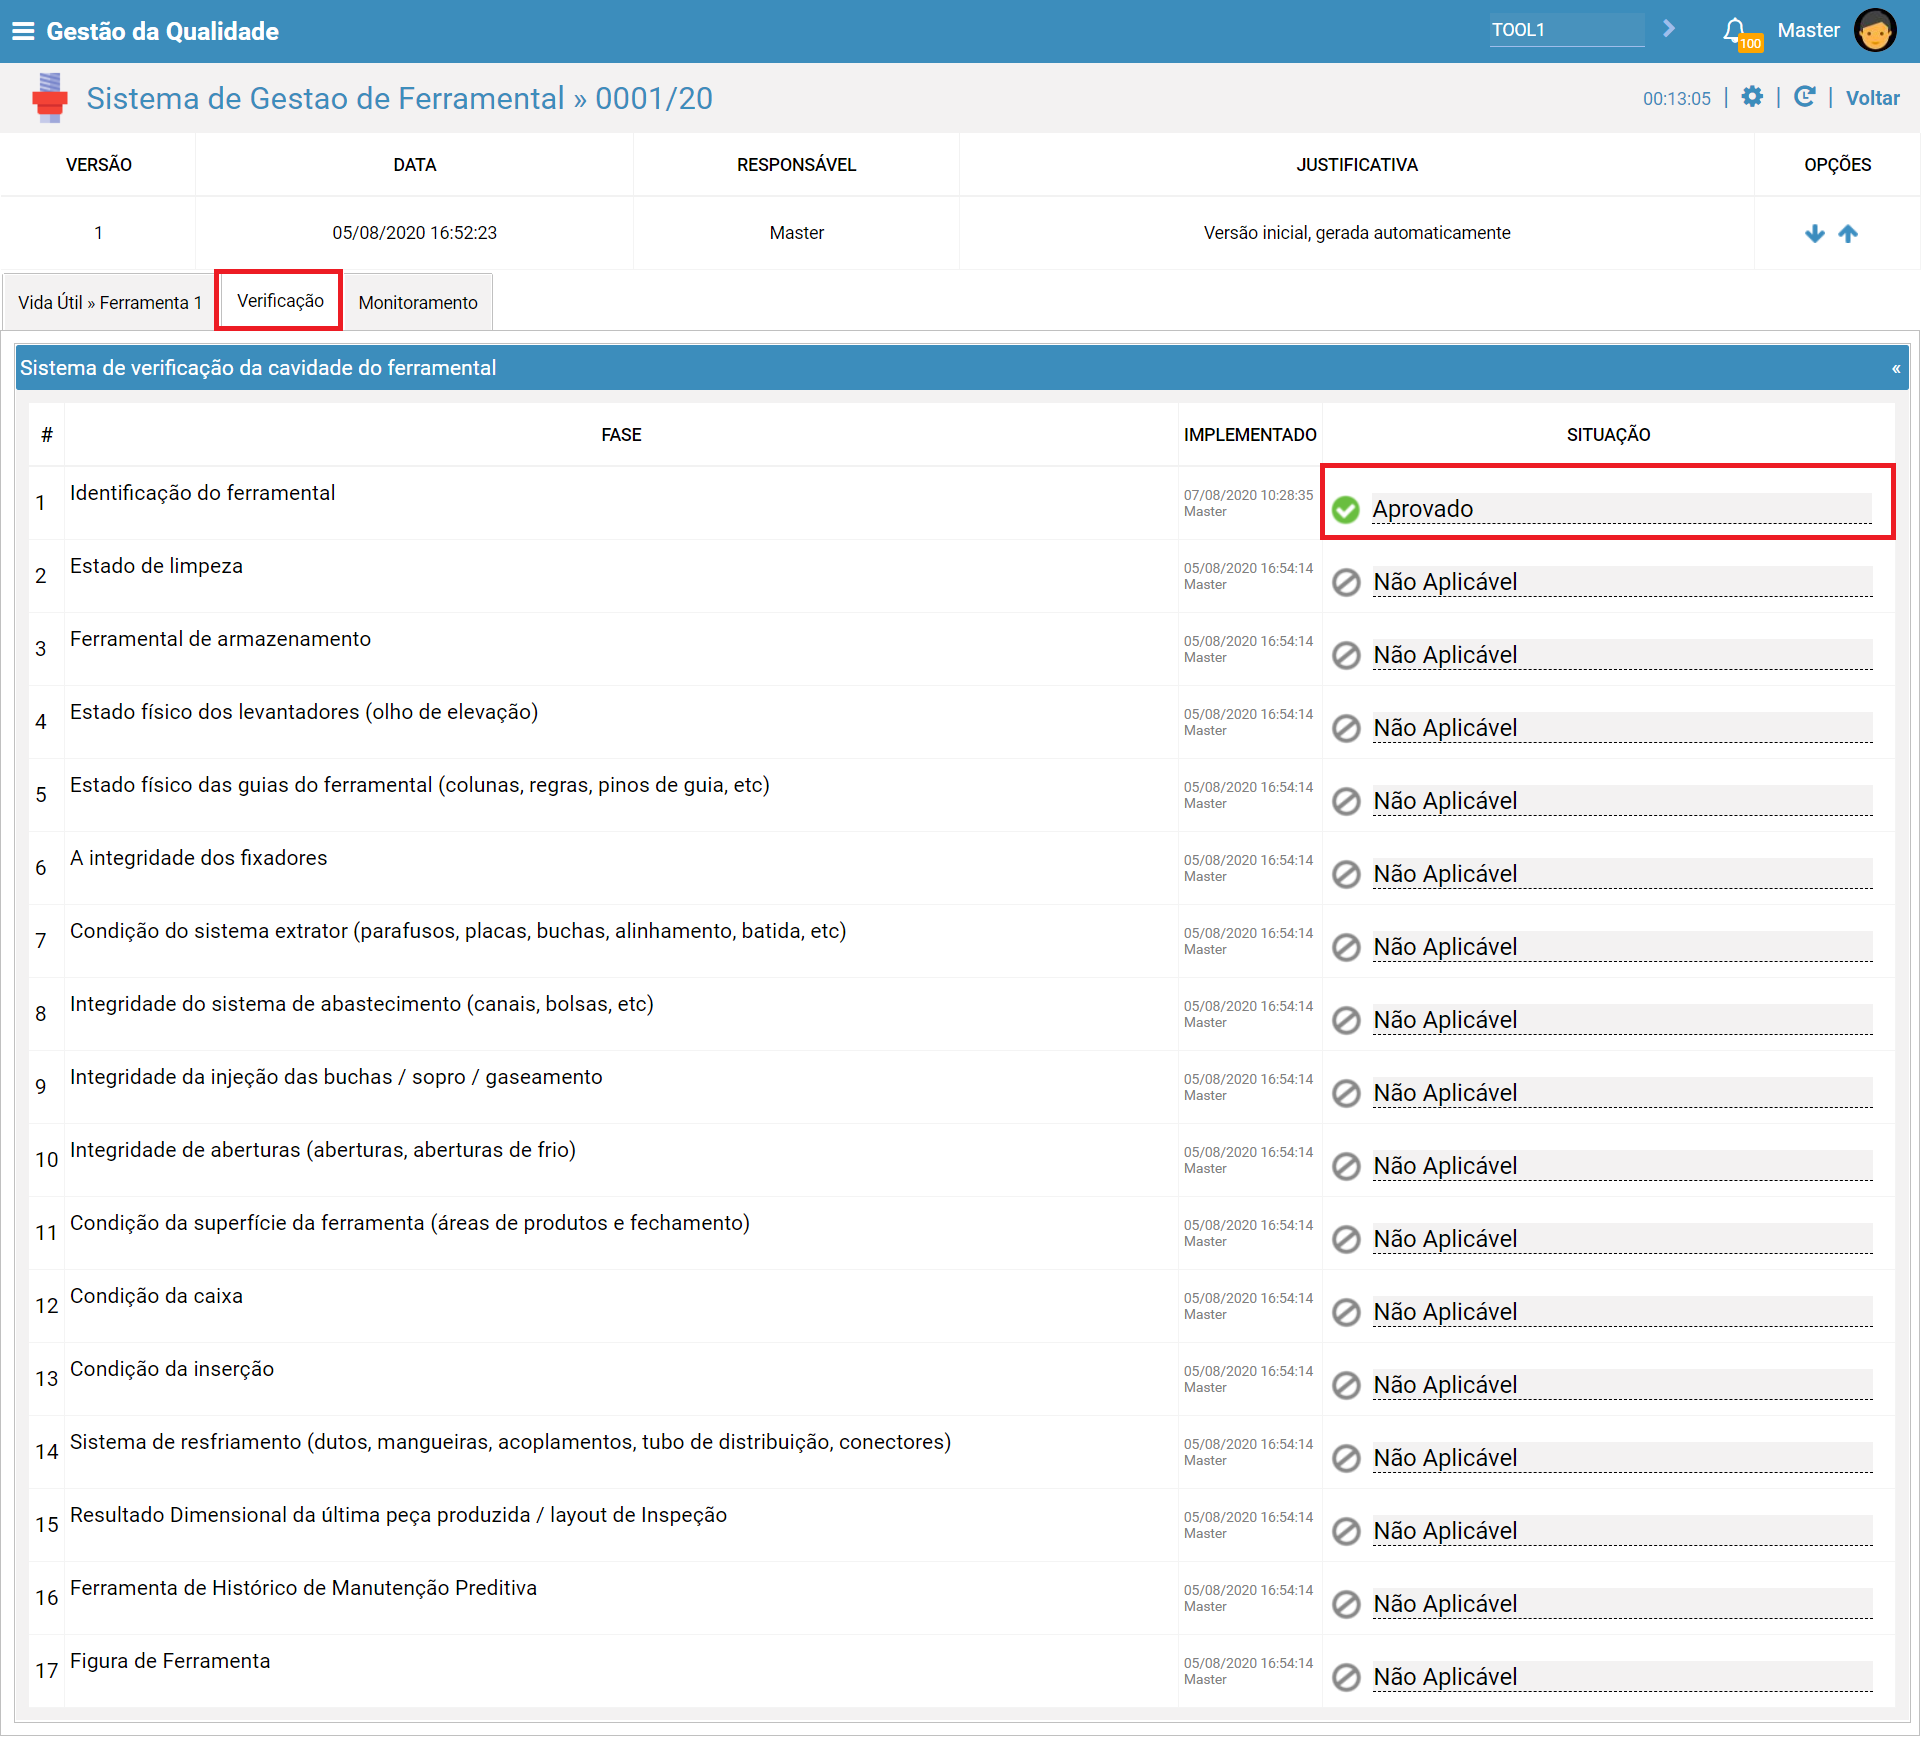Click Sistema de Gestao de Ferramental breadcrumb
The image size is (1921, 1738).
(325, 98)
